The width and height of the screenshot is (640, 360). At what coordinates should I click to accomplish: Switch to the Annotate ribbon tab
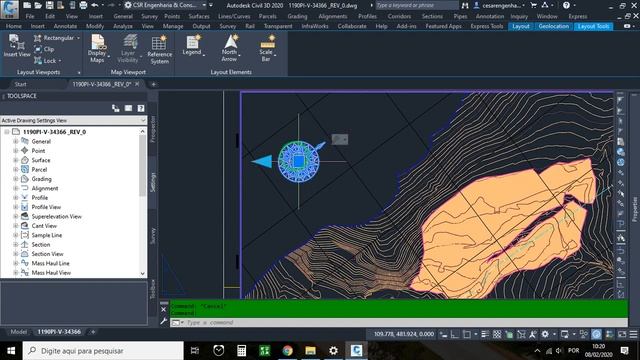(65, 26)
